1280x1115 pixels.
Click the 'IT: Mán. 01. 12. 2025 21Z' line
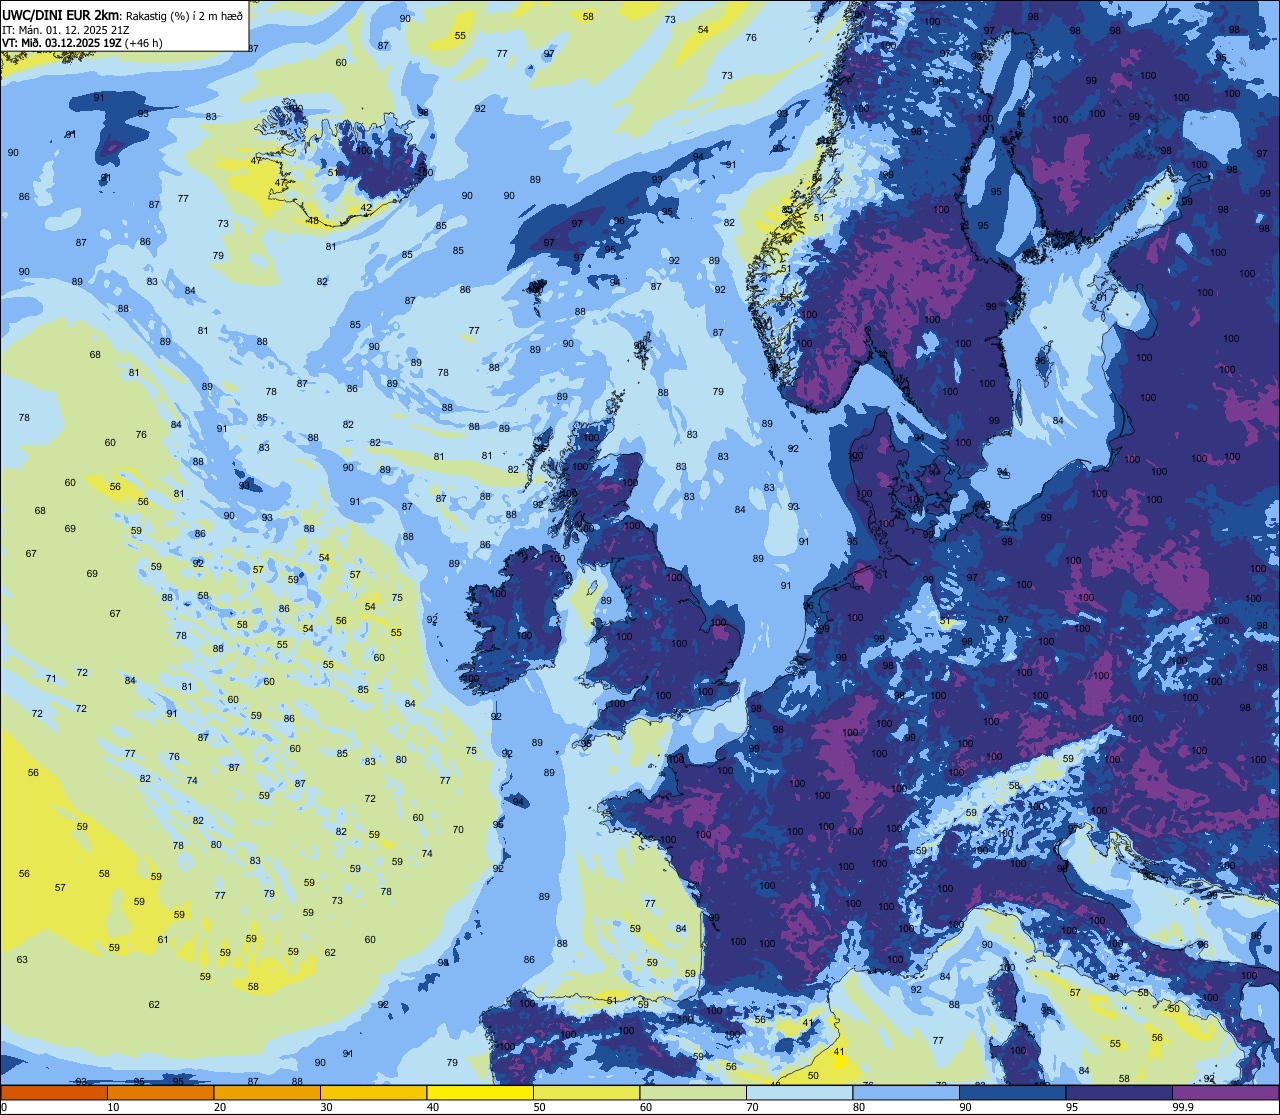(66, 29)
